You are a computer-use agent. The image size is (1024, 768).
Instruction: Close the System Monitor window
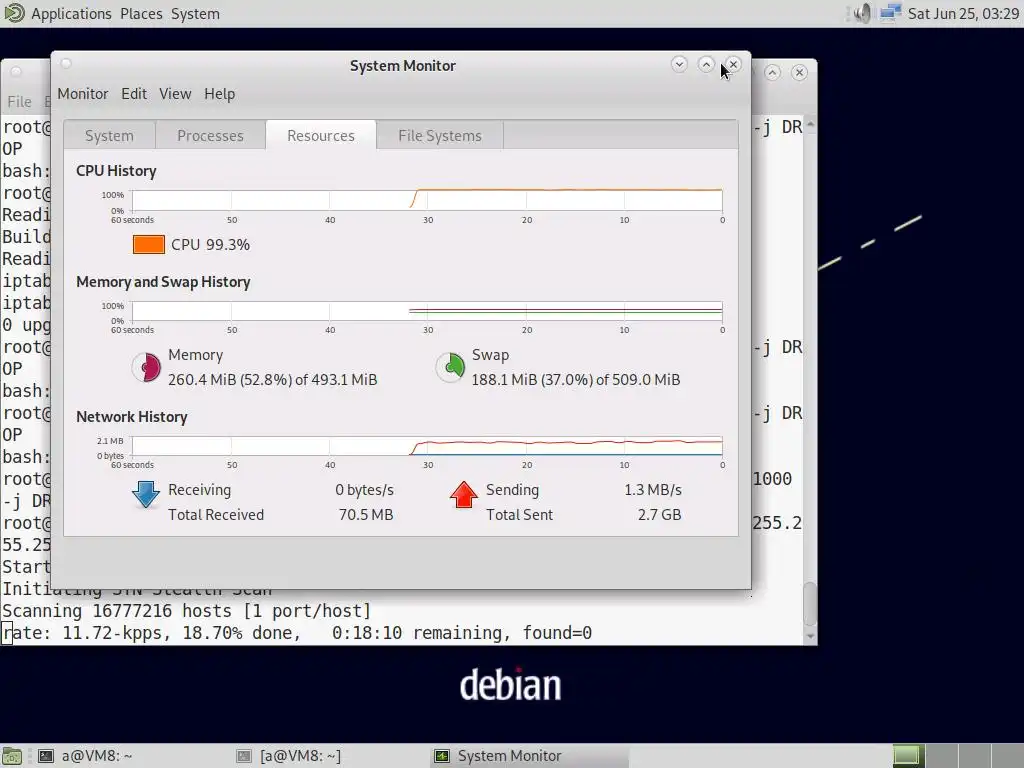pos(733,64)
